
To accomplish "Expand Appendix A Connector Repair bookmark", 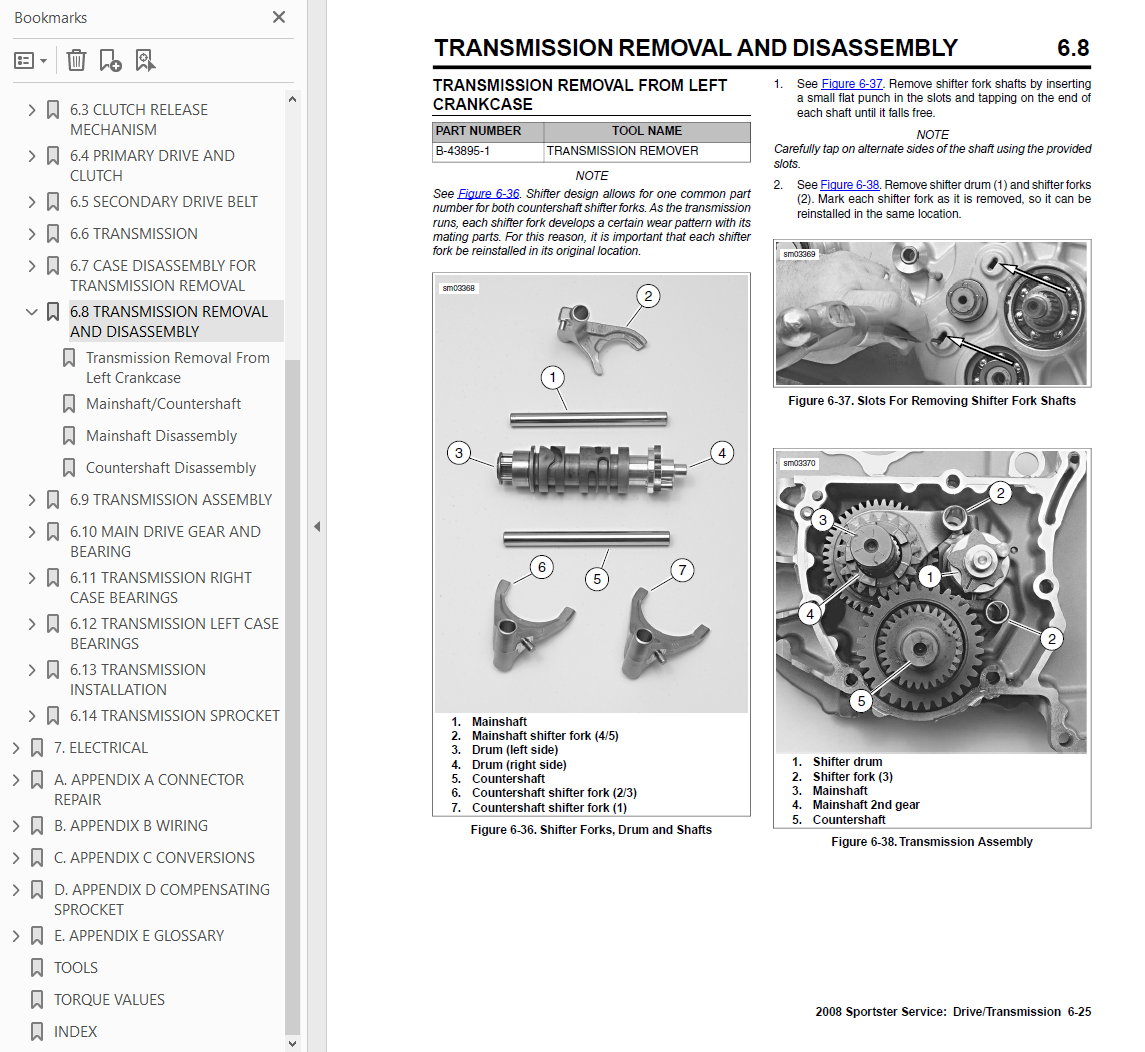I will click(x=16, y=780).
